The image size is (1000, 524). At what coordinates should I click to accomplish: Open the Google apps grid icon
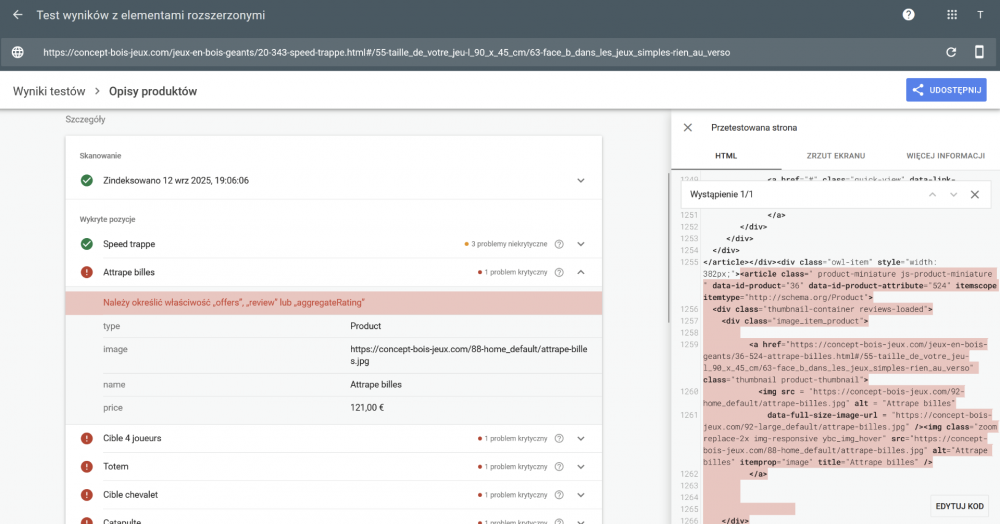pyautogui.click(x=952, y=15)
